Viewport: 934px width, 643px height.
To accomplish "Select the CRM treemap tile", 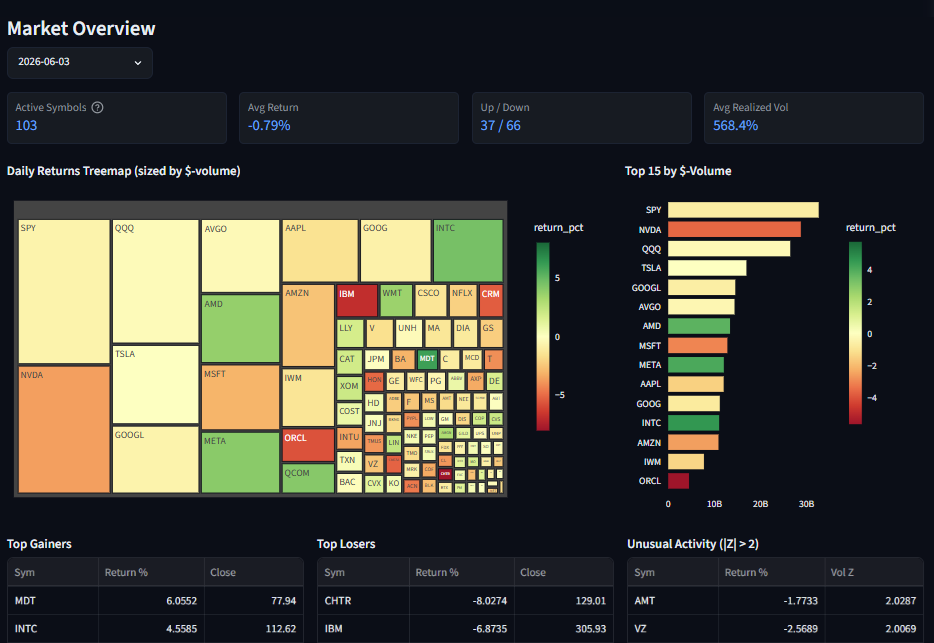I will point(491,301).
